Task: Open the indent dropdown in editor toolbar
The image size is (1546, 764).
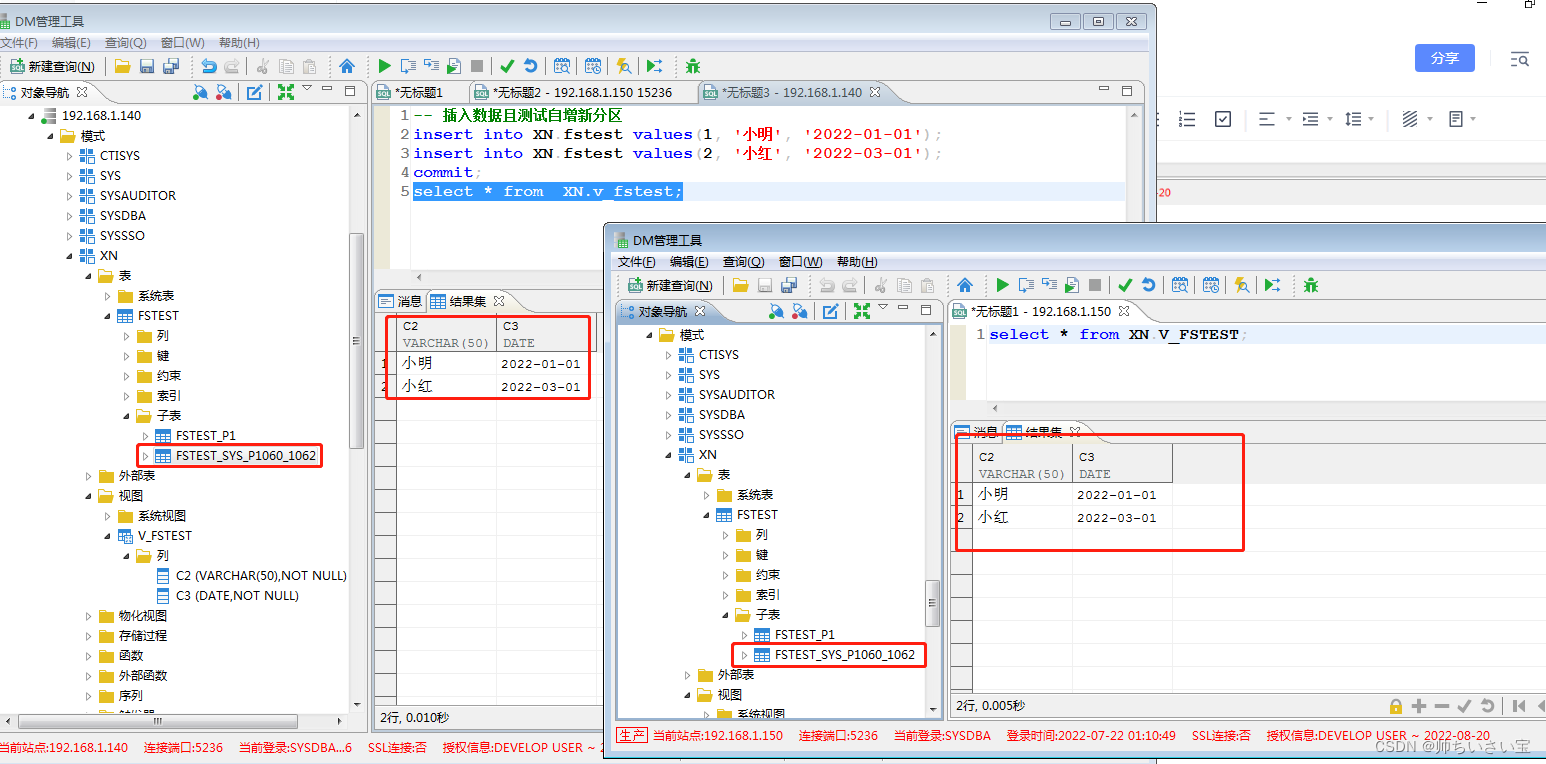Action: [x=1317, y=119]
